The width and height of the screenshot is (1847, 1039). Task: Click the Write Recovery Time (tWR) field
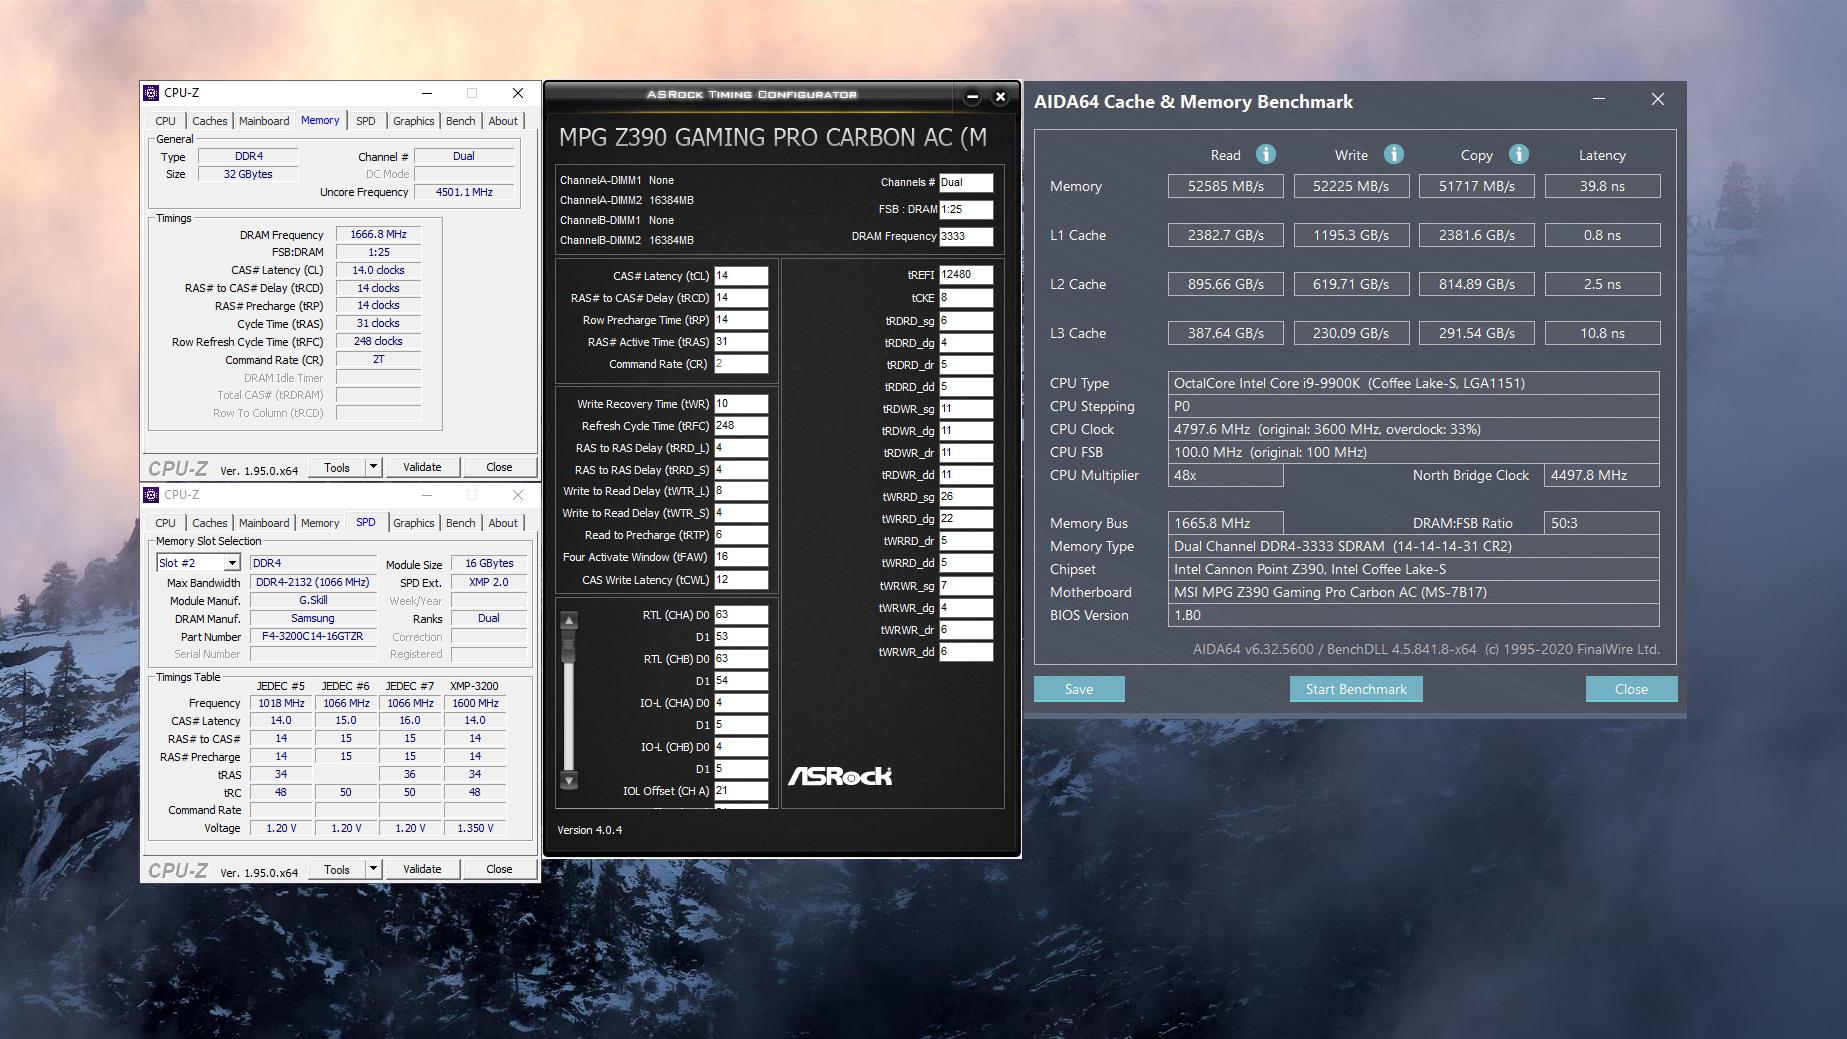741,404
